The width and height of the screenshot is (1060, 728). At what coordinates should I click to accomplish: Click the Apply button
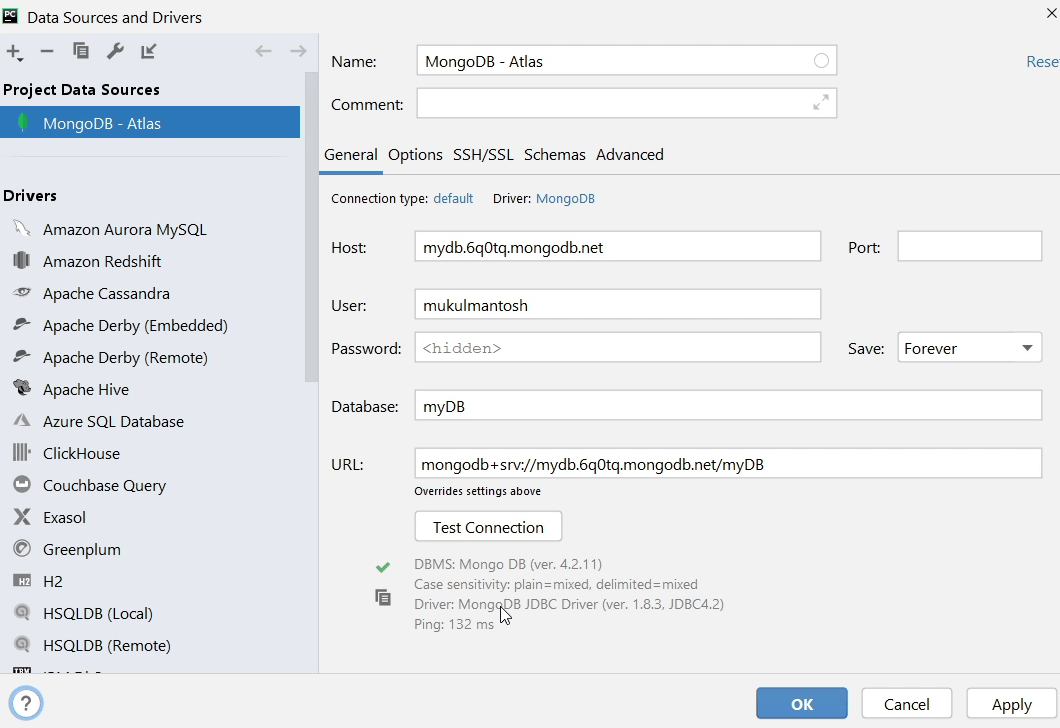coord(1011,704)
